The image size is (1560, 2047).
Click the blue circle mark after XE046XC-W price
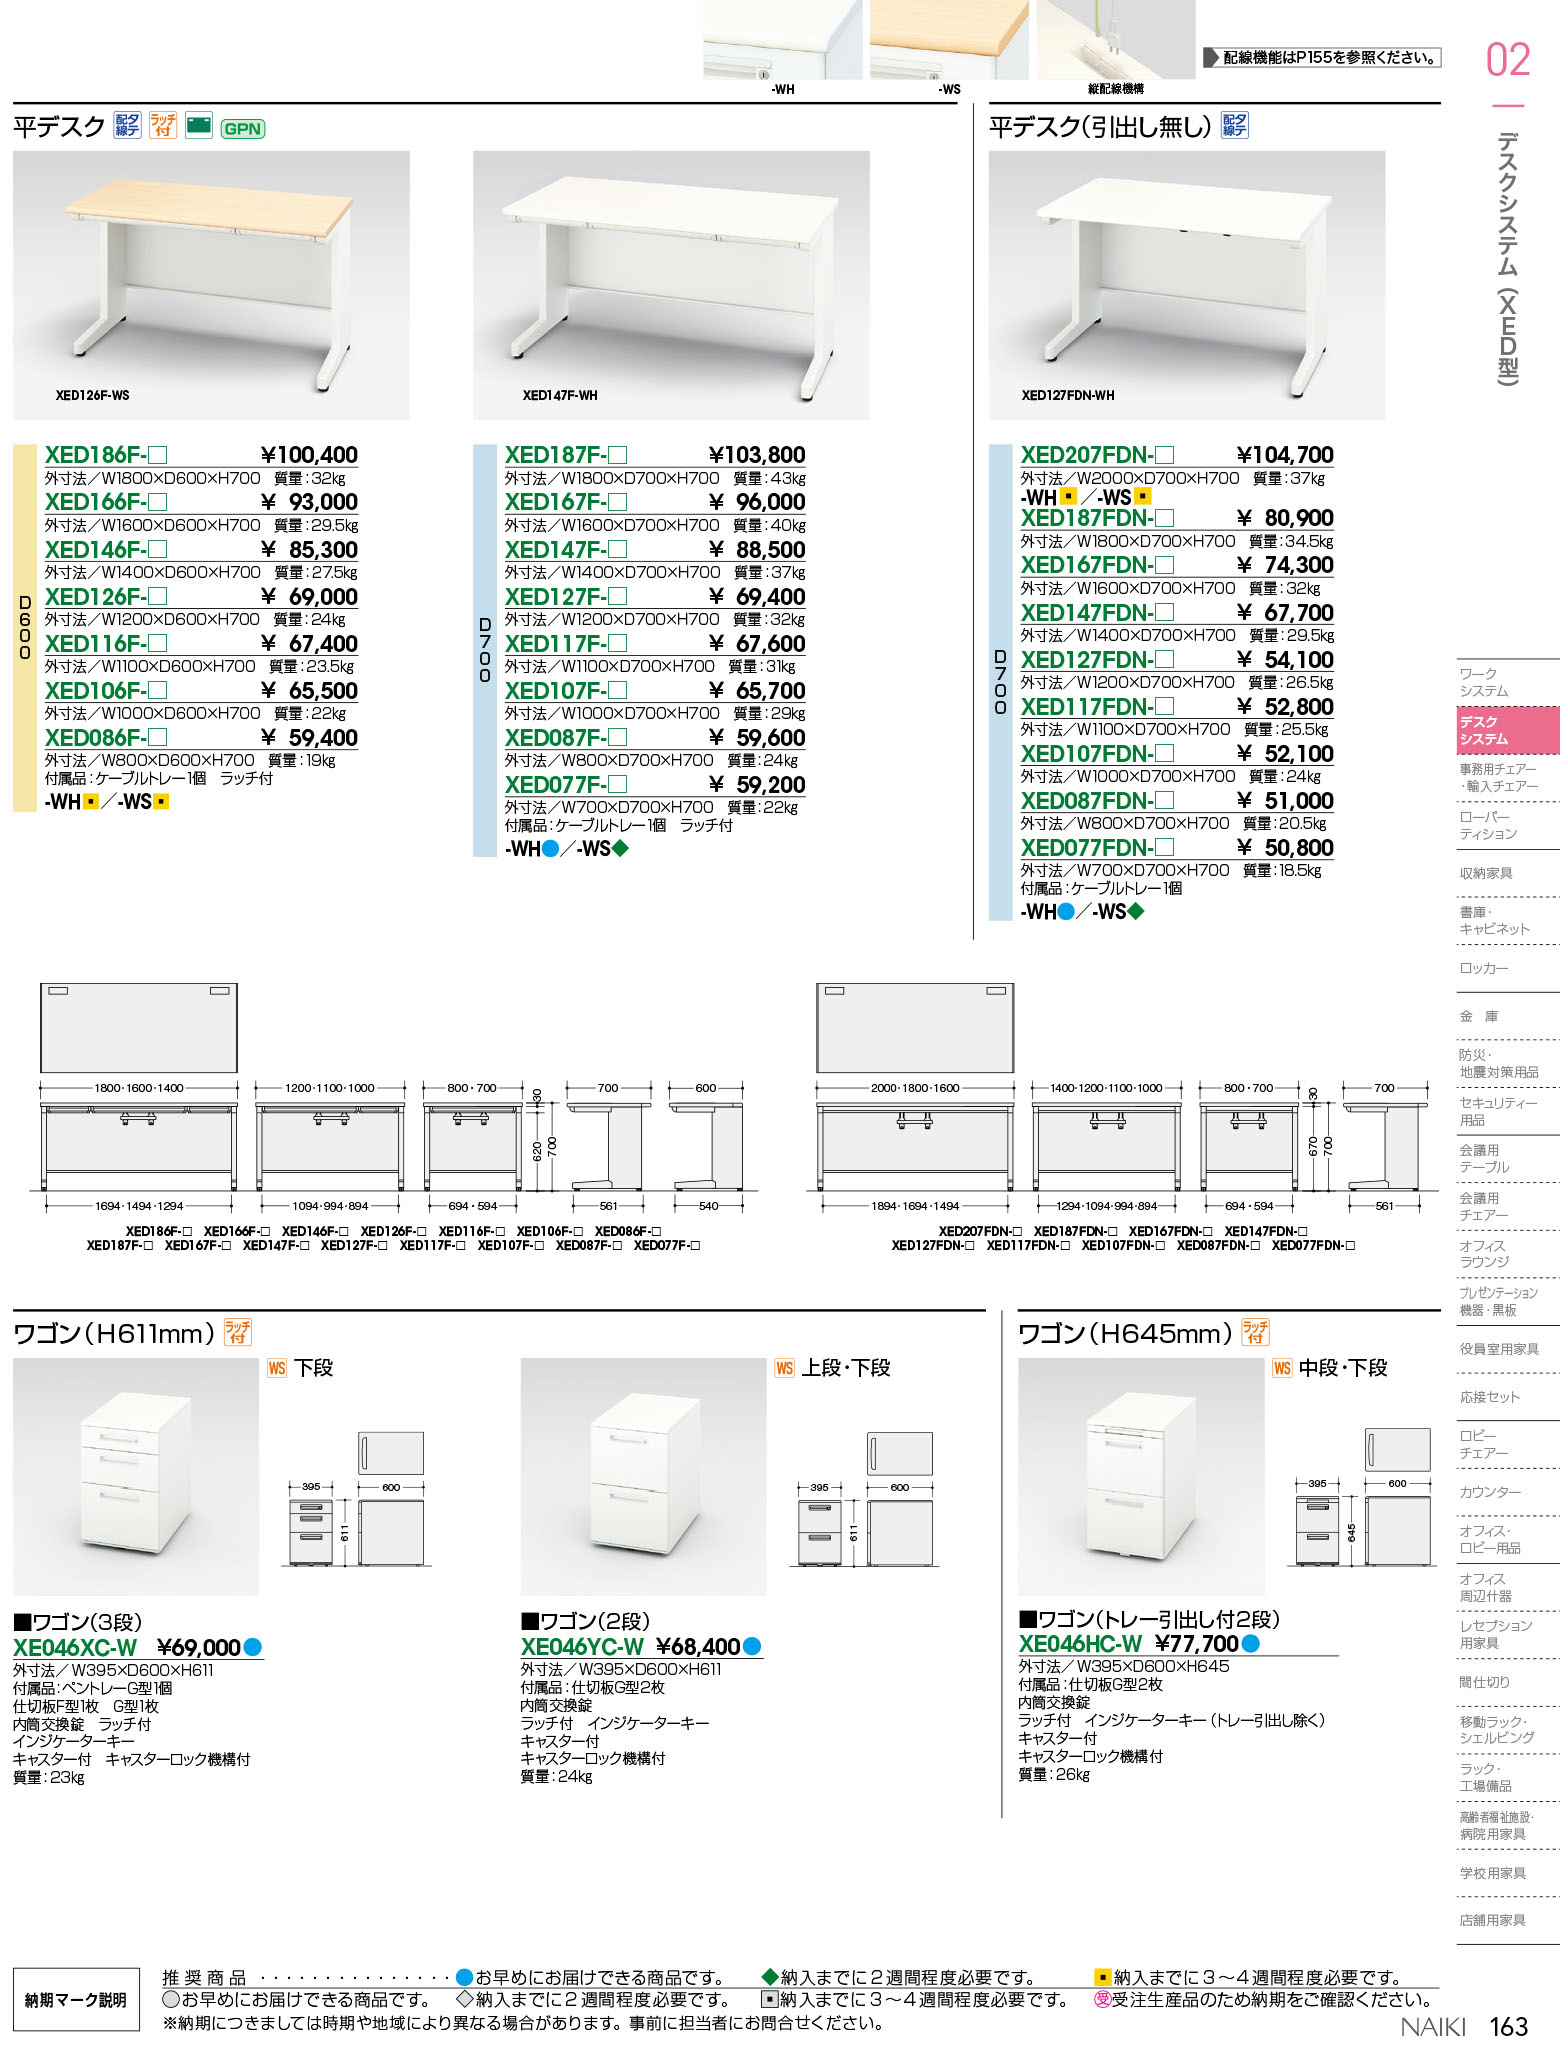click(x=253, y=1647)
